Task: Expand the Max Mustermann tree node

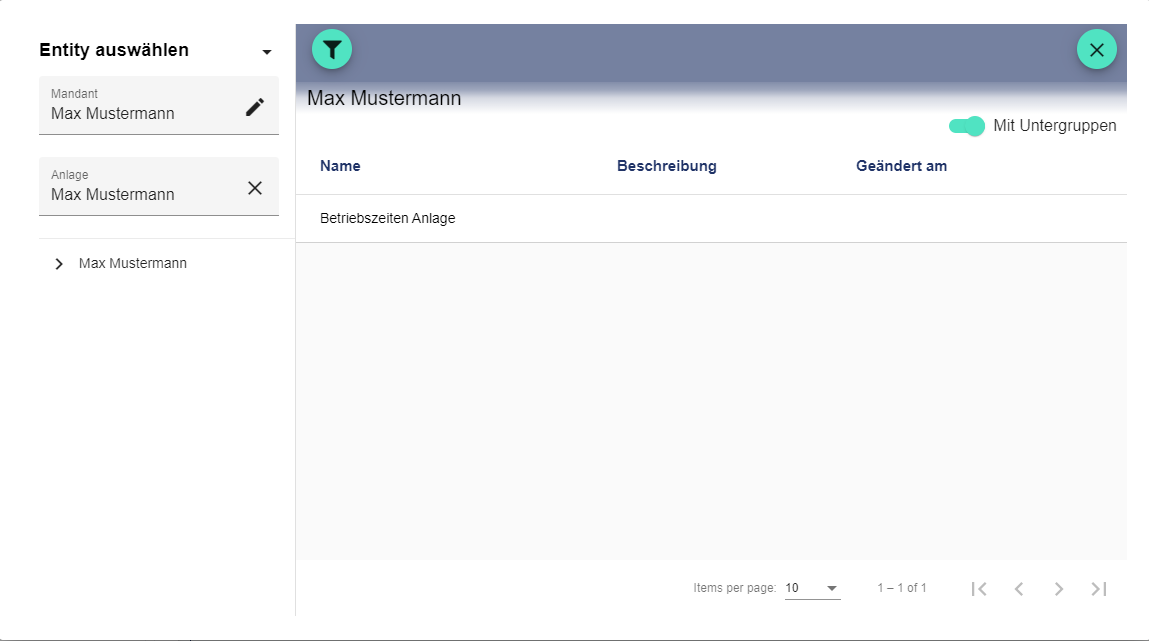Action: (x=59, y=263)
